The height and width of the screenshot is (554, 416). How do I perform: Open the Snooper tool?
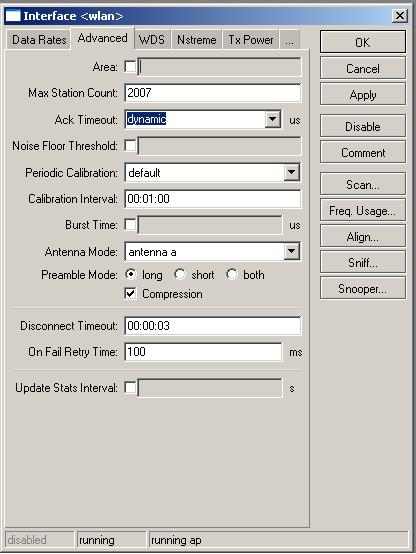tap(363, 289)
